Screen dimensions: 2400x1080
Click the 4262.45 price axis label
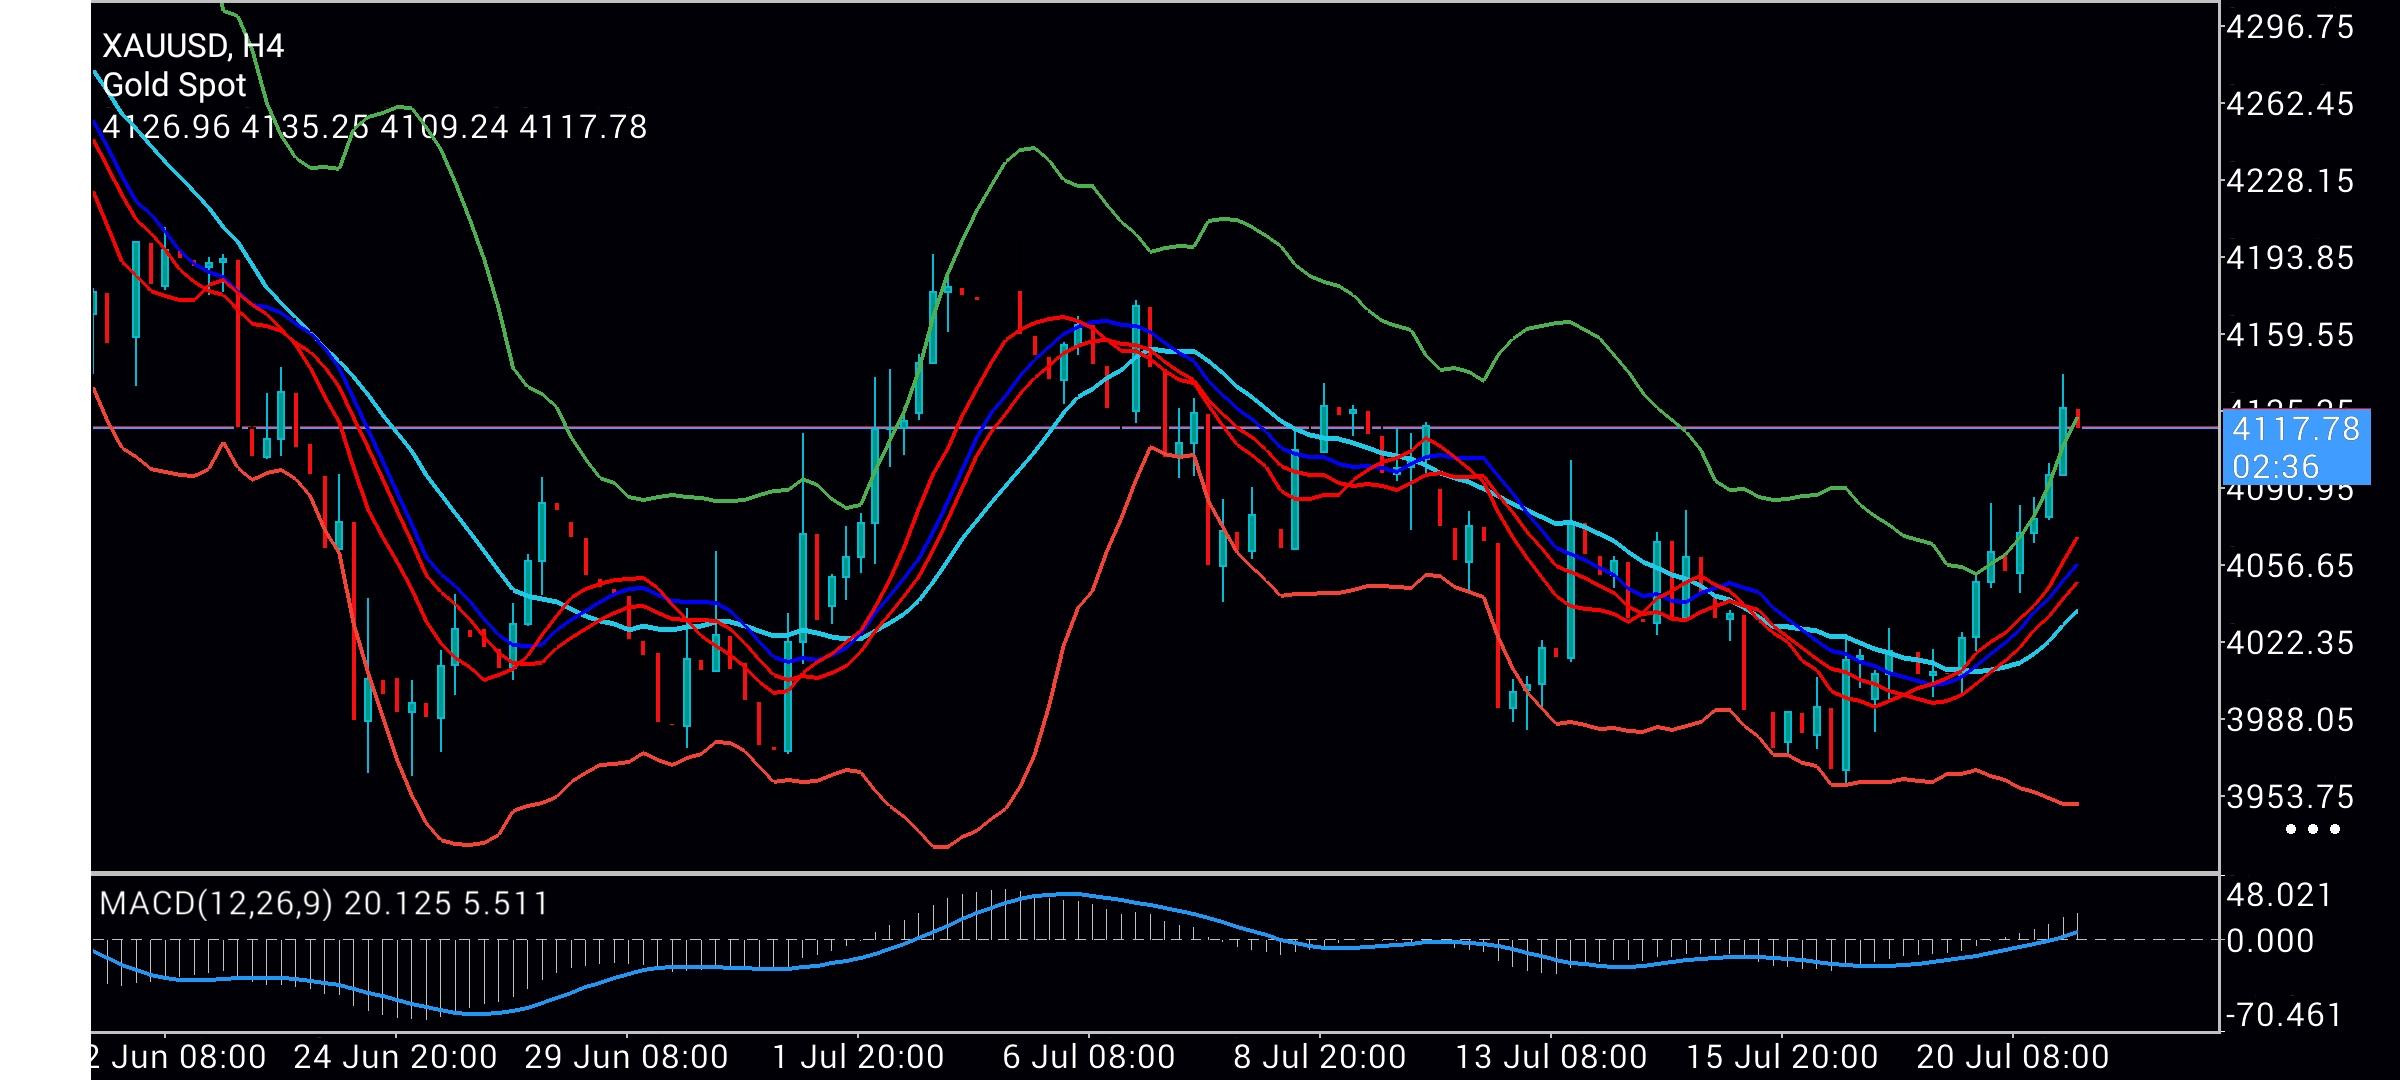point(2289,104)
